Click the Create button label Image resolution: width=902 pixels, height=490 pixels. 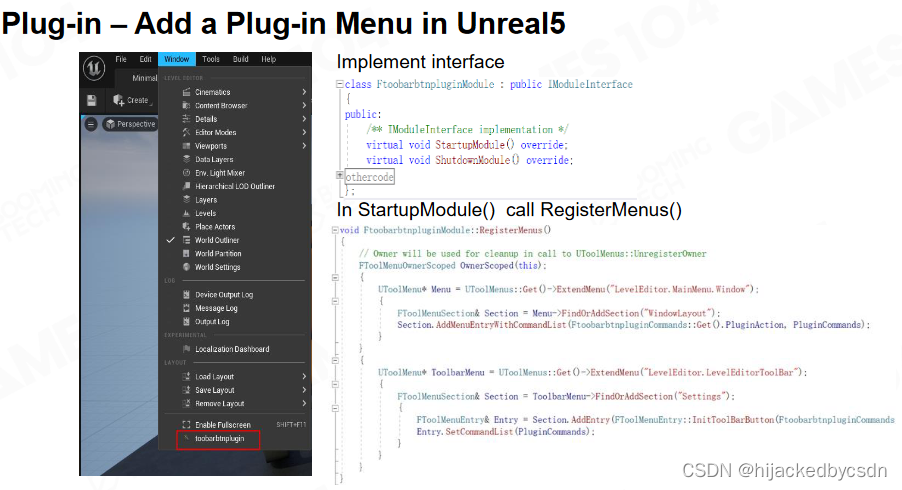(x=138, y=100)
